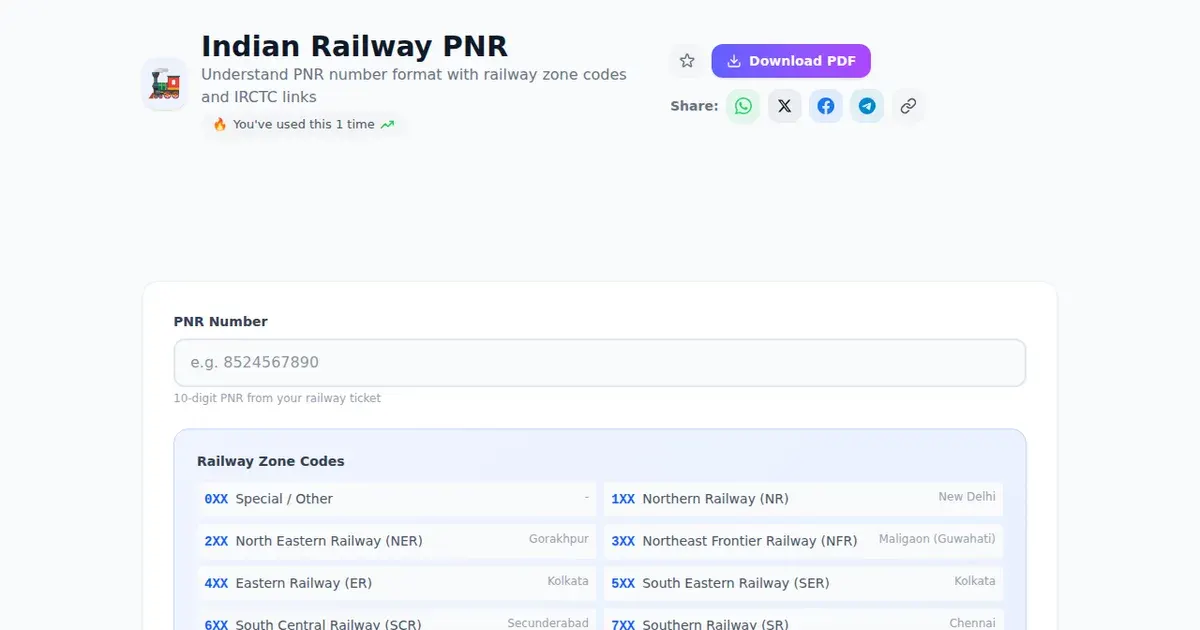
Task: Click the train locomotive logo icon
Action: [x=165, y=84]
